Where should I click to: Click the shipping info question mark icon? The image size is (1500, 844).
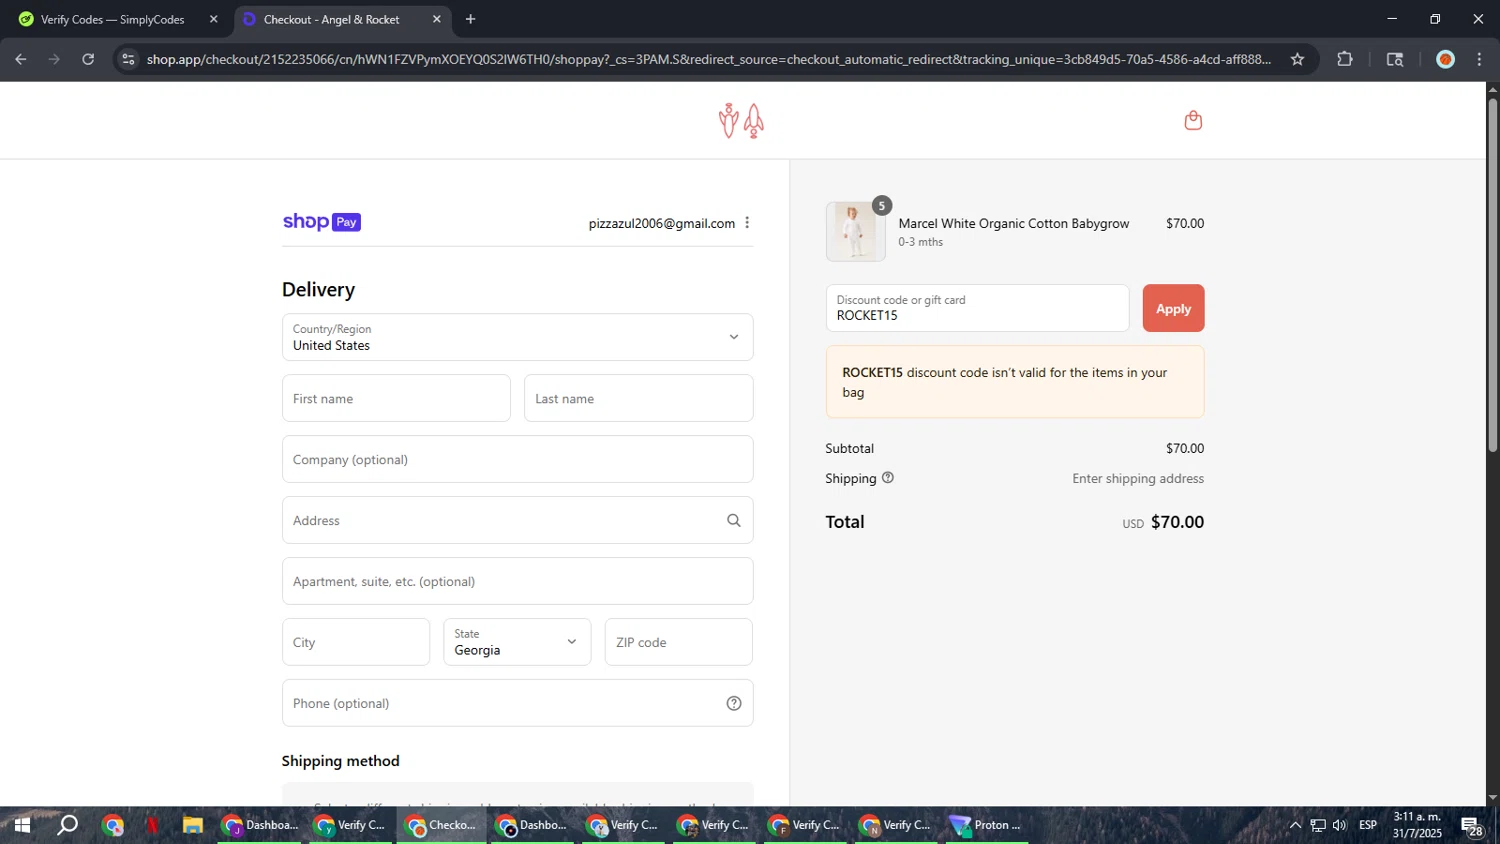(x=888, y=478)
